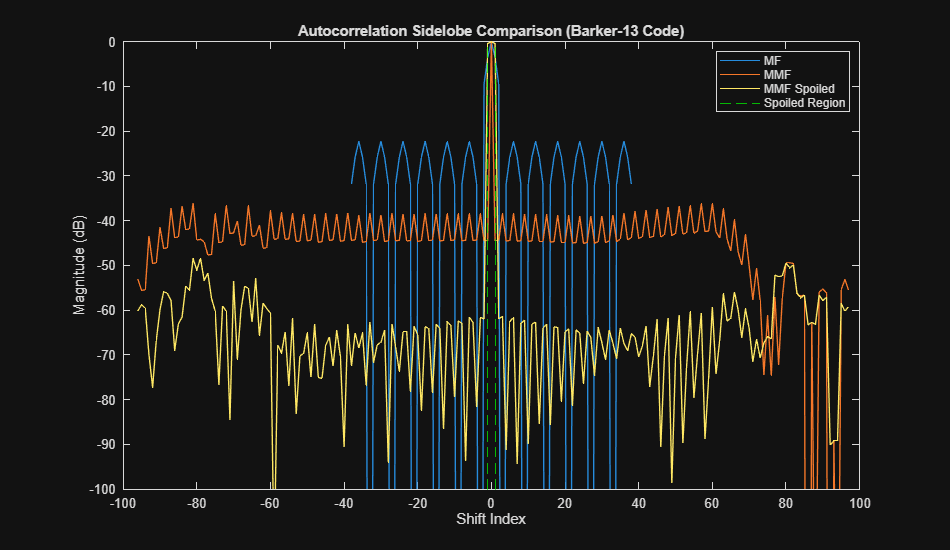Click the MF legend entry label
The width and height of the screenshot is (950, 550).
[772, 61]
